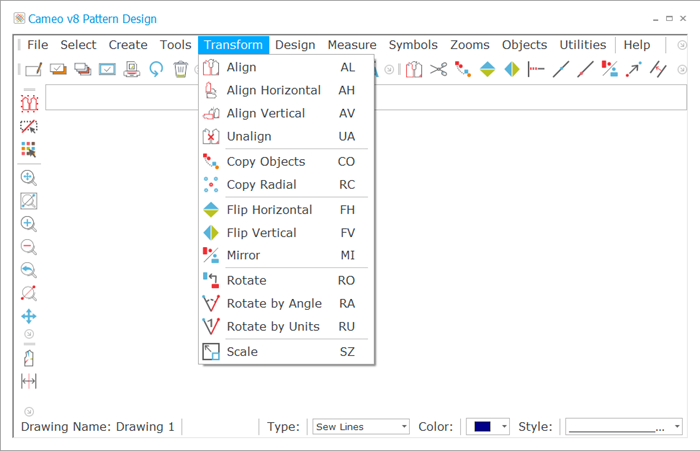This screenshot has width=700, height=451.
Task: Click the Flip Horizontal icon in right toolbar
Action: (488, 70)
